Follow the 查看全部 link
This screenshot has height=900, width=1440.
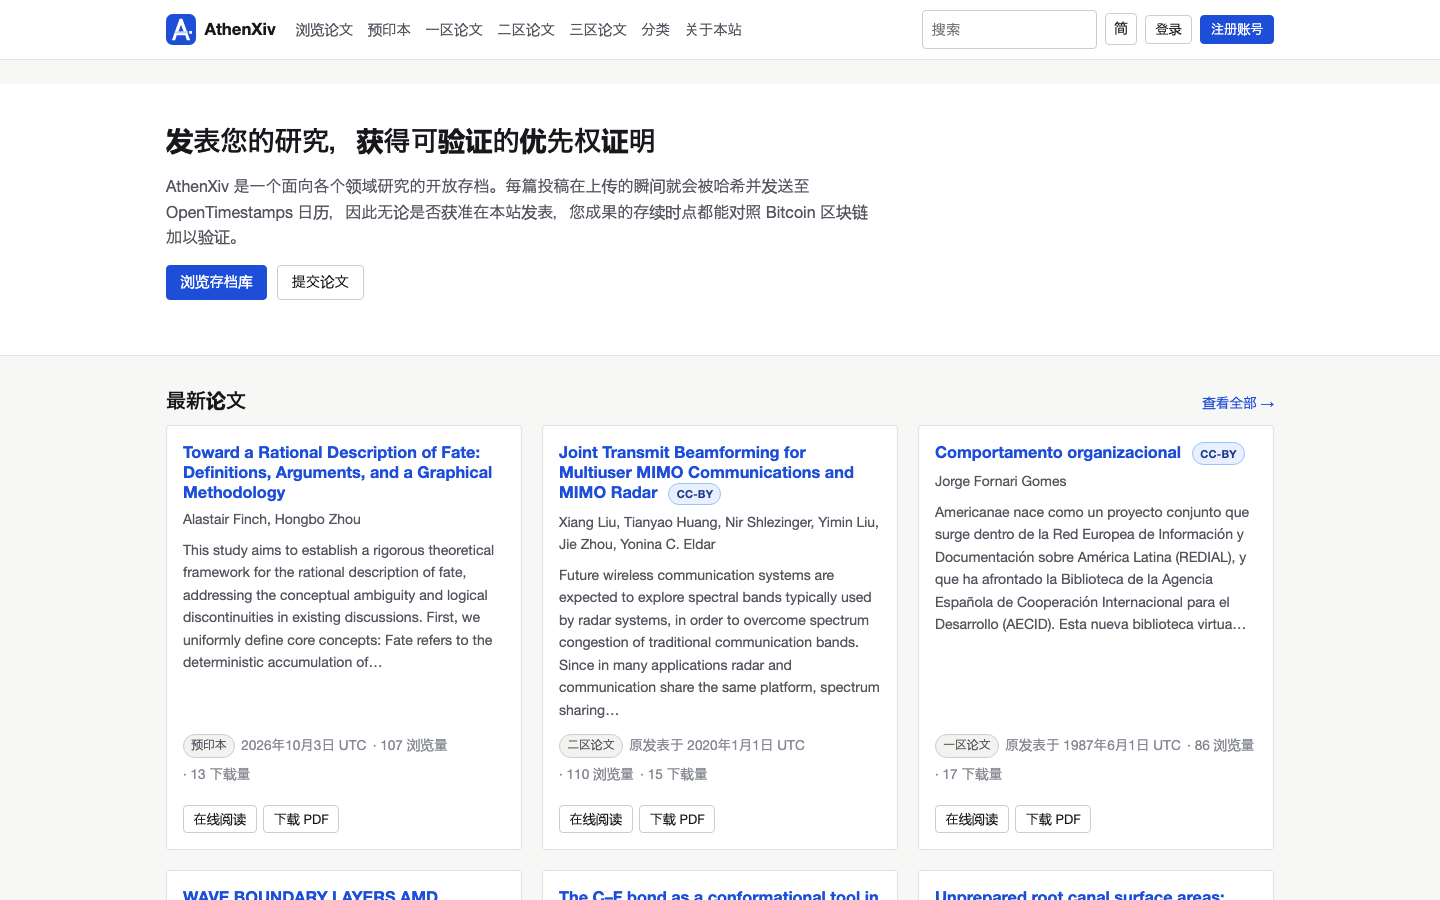[1238, 403]
